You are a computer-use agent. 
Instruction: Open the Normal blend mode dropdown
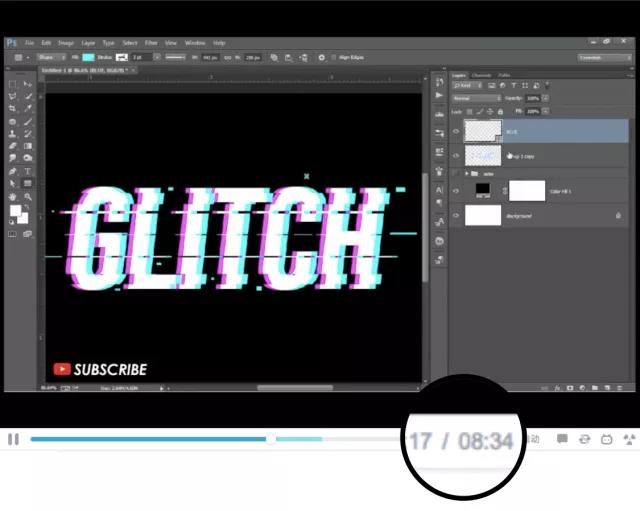point(476,98)
